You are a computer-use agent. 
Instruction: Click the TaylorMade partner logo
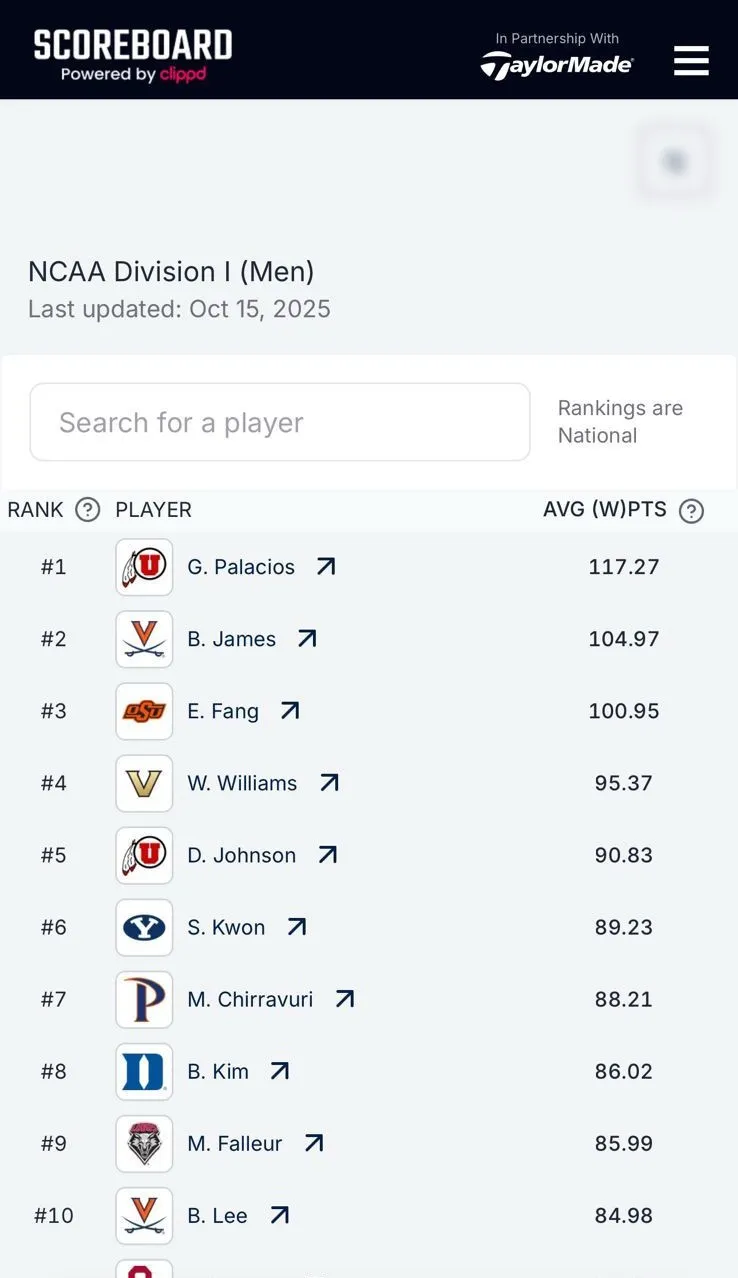[x=557, y=65]
